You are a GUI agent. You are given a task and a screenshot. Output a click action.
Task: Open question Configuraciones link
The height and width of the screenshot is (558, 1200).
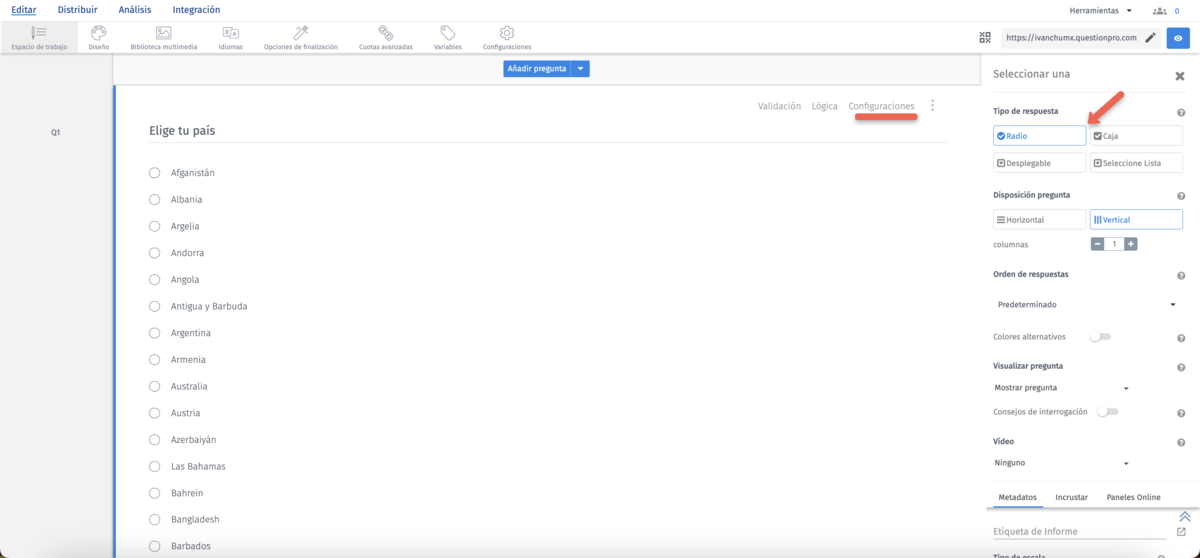coord(881,106)
